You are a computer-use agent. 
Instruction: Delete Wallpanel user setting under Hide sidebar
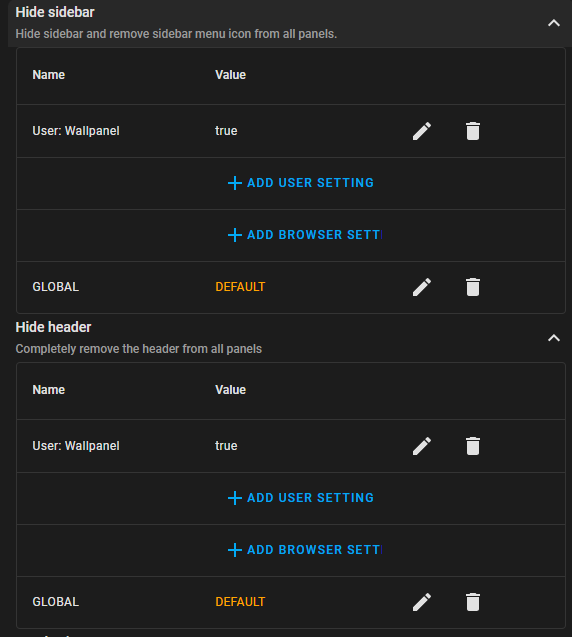click(x=473, y=131)
